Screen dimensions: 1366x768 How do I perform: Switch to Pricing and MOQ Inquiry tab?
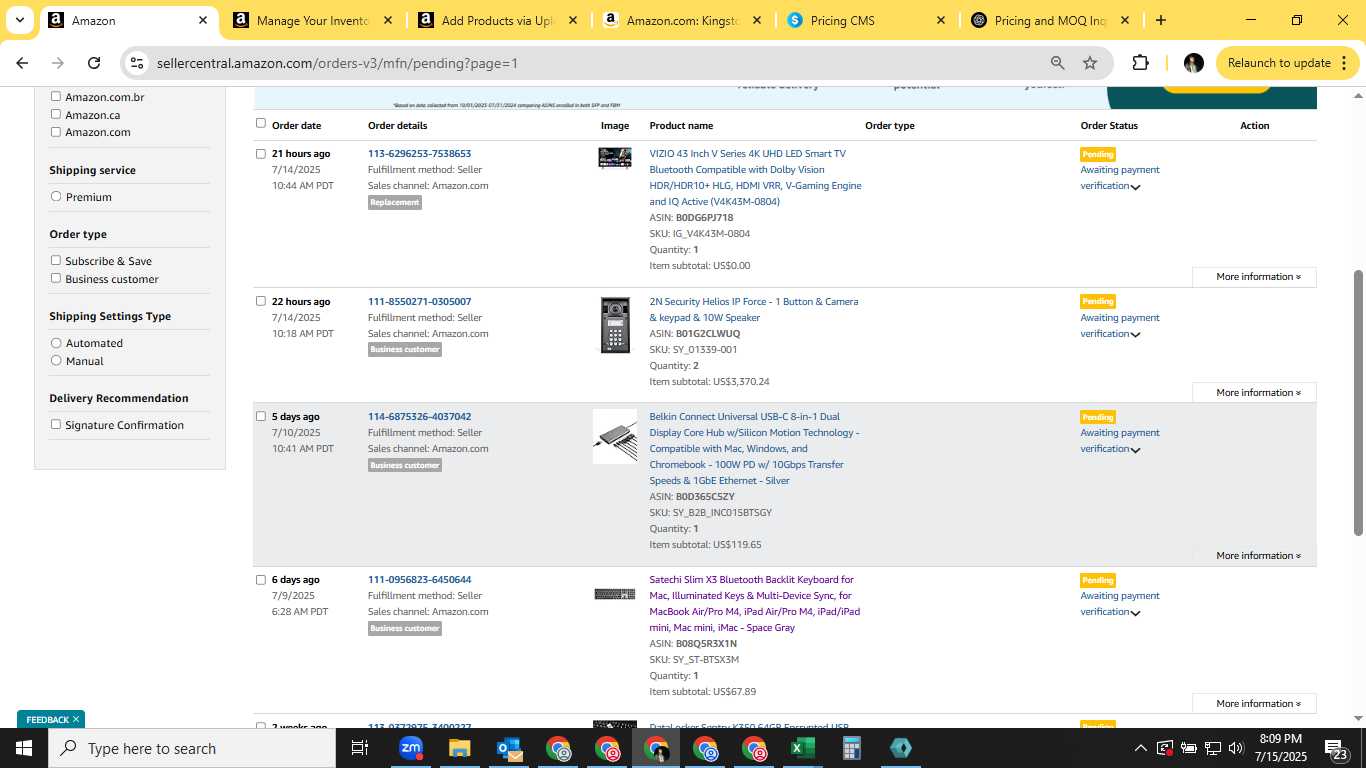click(1052, 20)
